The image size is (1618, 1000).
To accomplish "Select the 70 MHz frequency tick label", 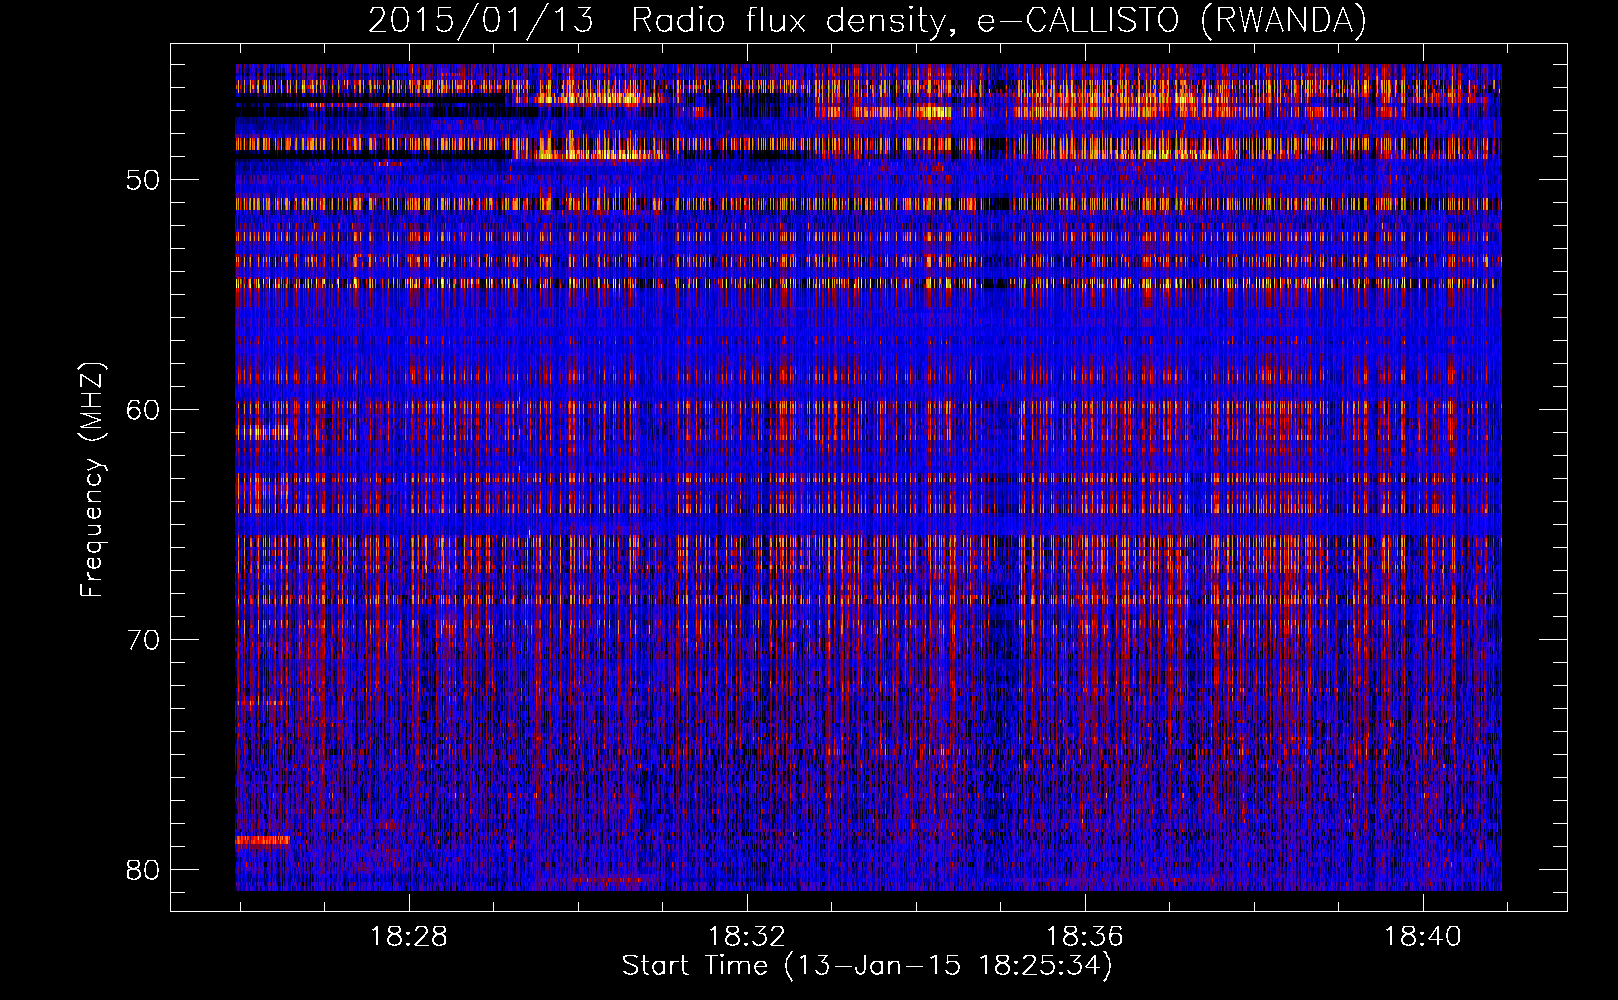I will 143,640.
